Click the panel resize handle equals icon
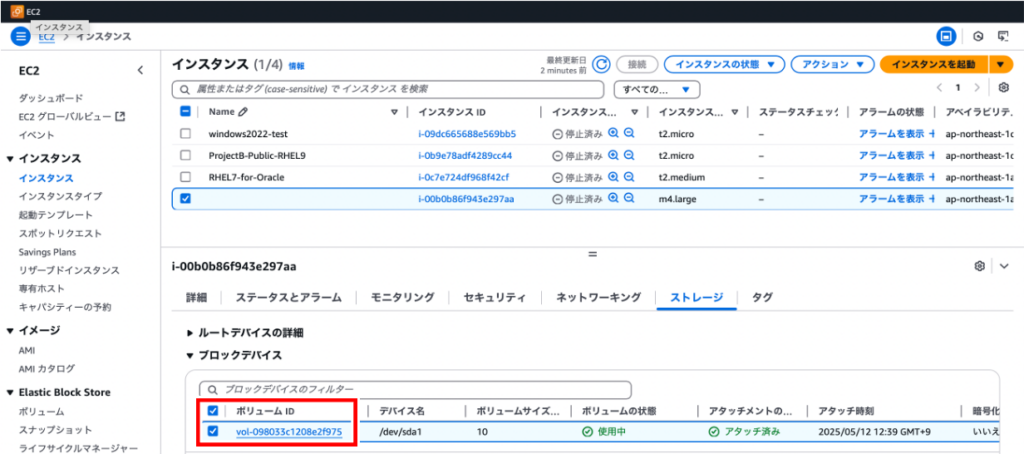This screenshot has height=454, width=1024. 592,253
